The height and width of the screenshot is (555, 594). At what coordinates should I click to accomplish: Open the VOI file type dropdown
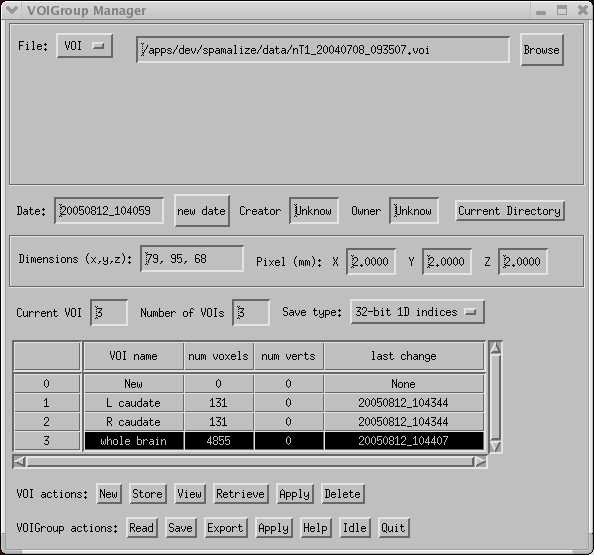tap(84, 46)
